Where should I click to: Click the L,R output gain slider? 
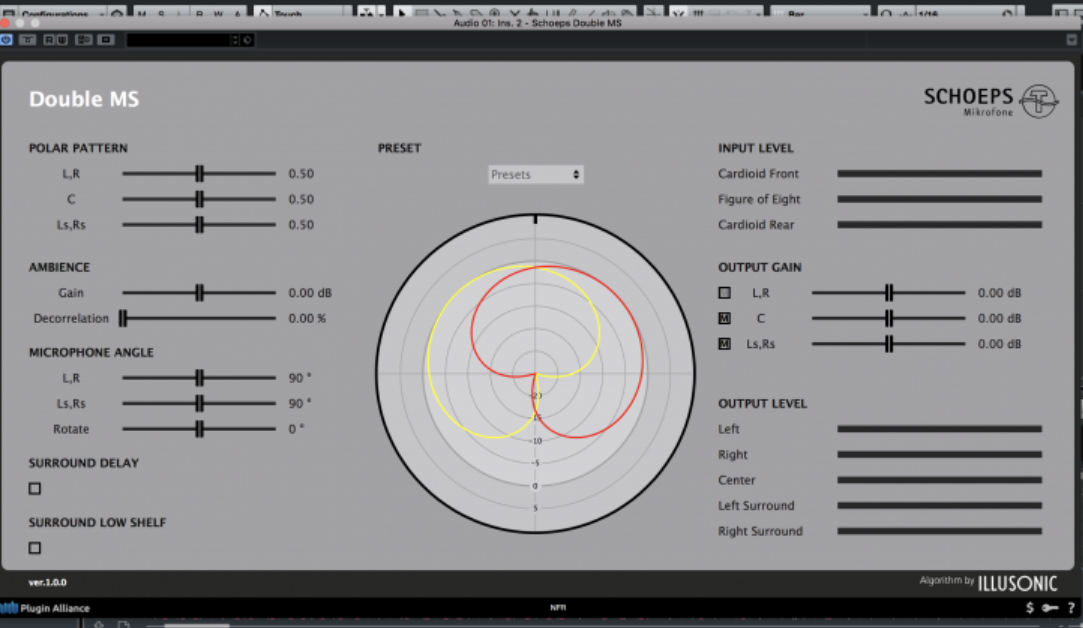tap(888, 293)
